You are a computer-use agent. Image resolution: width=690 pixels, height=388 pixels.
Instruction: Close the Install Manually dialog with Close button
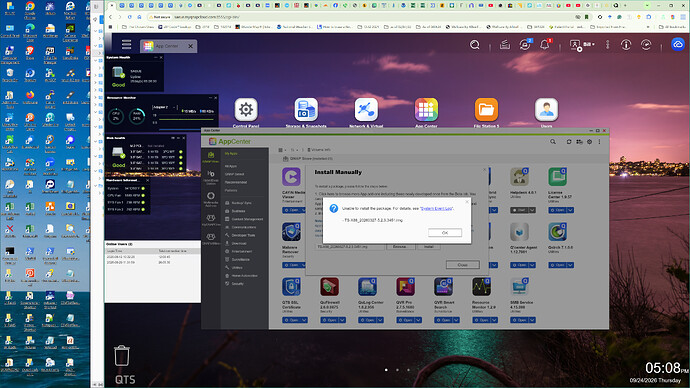462,265
